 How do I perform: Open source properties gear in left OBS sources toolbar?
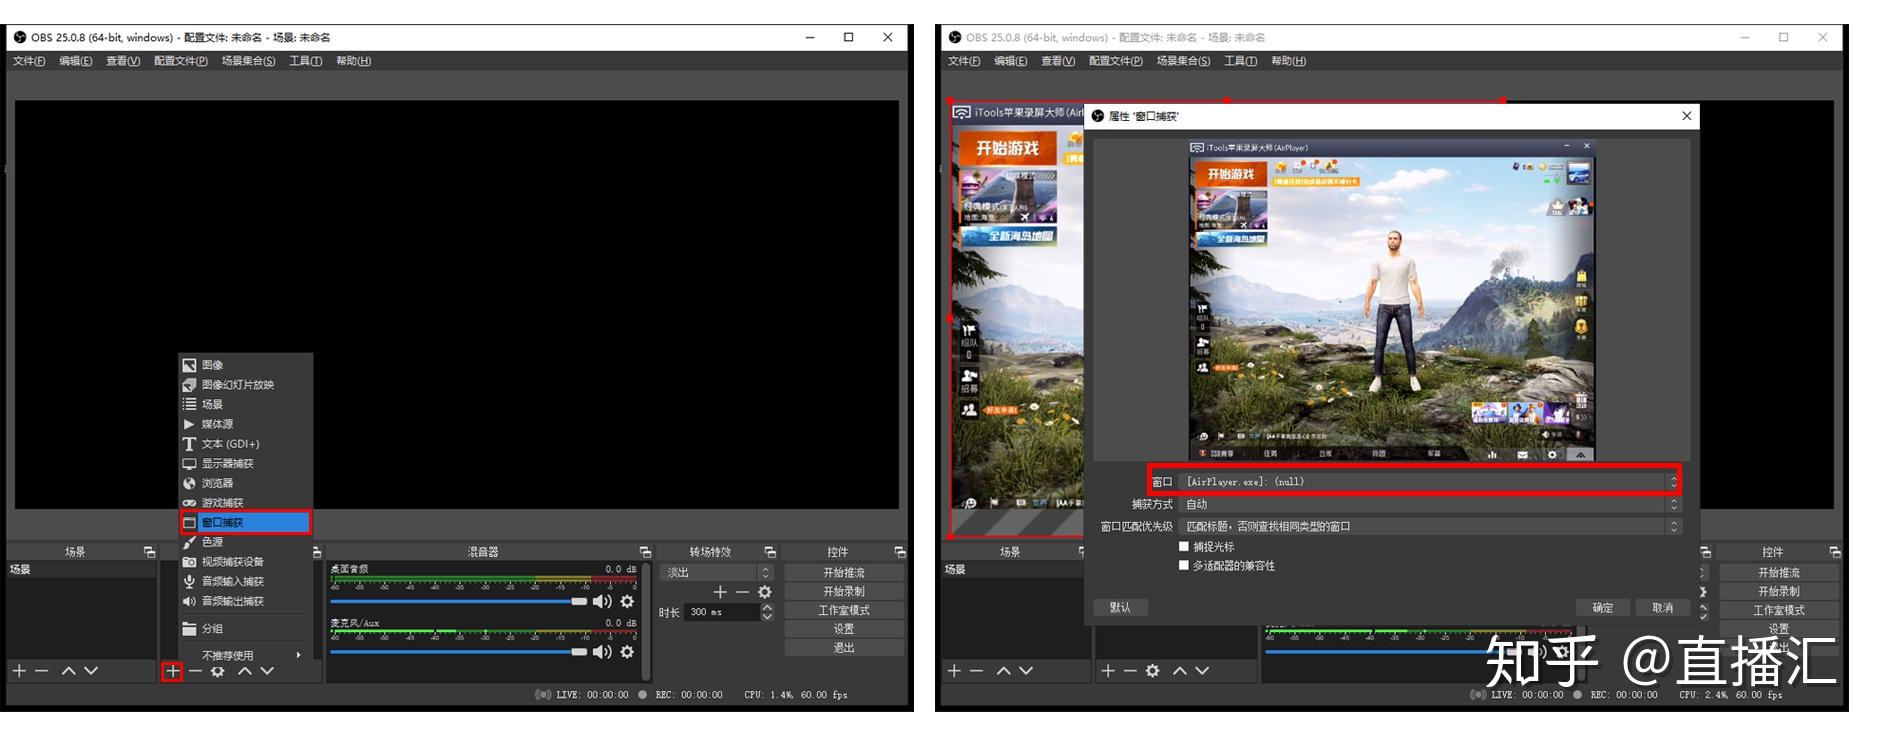(218, 671)
